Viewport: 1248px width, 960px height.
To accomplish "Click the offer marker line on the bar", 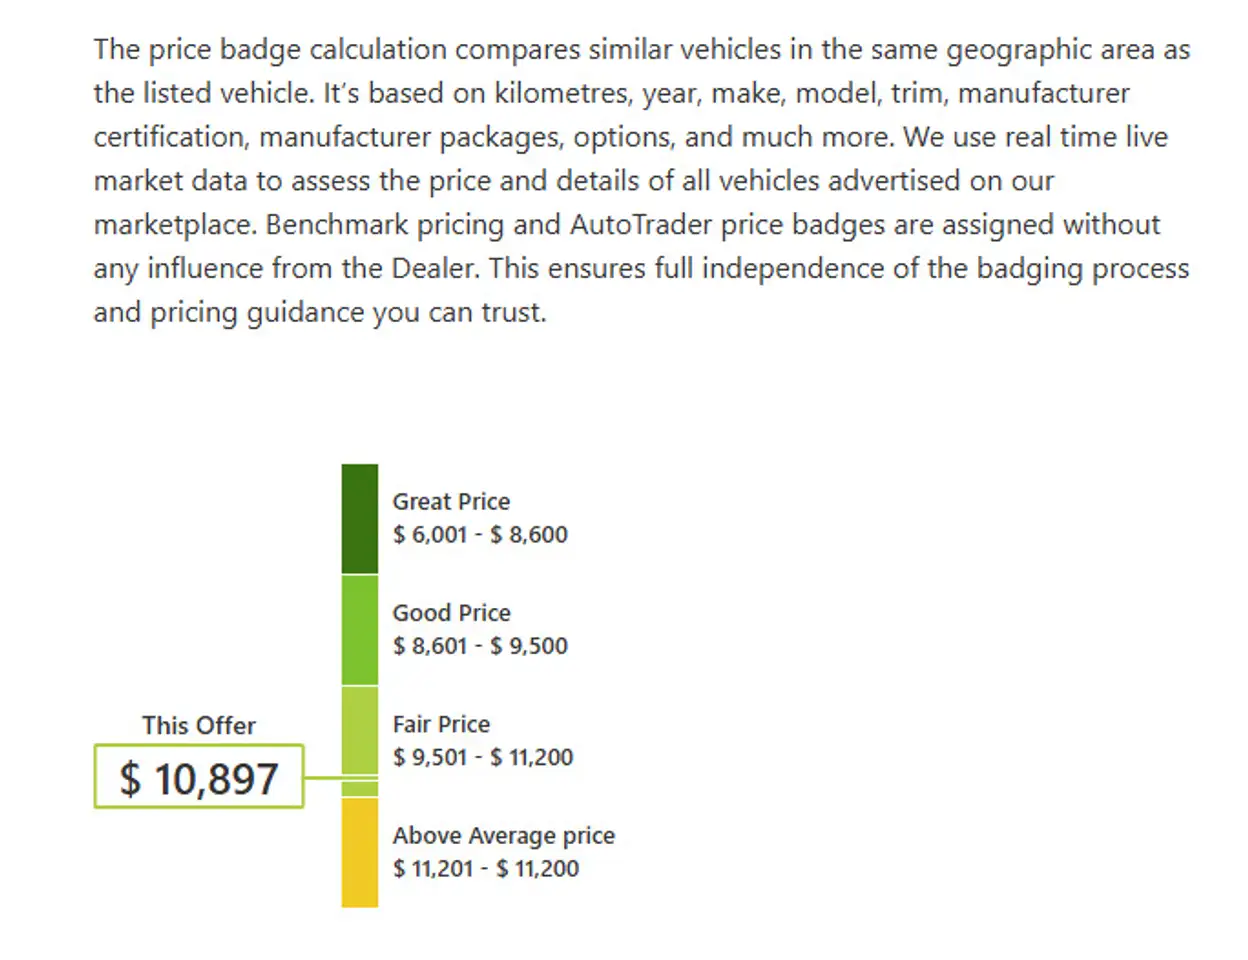I will pos(341,777).
